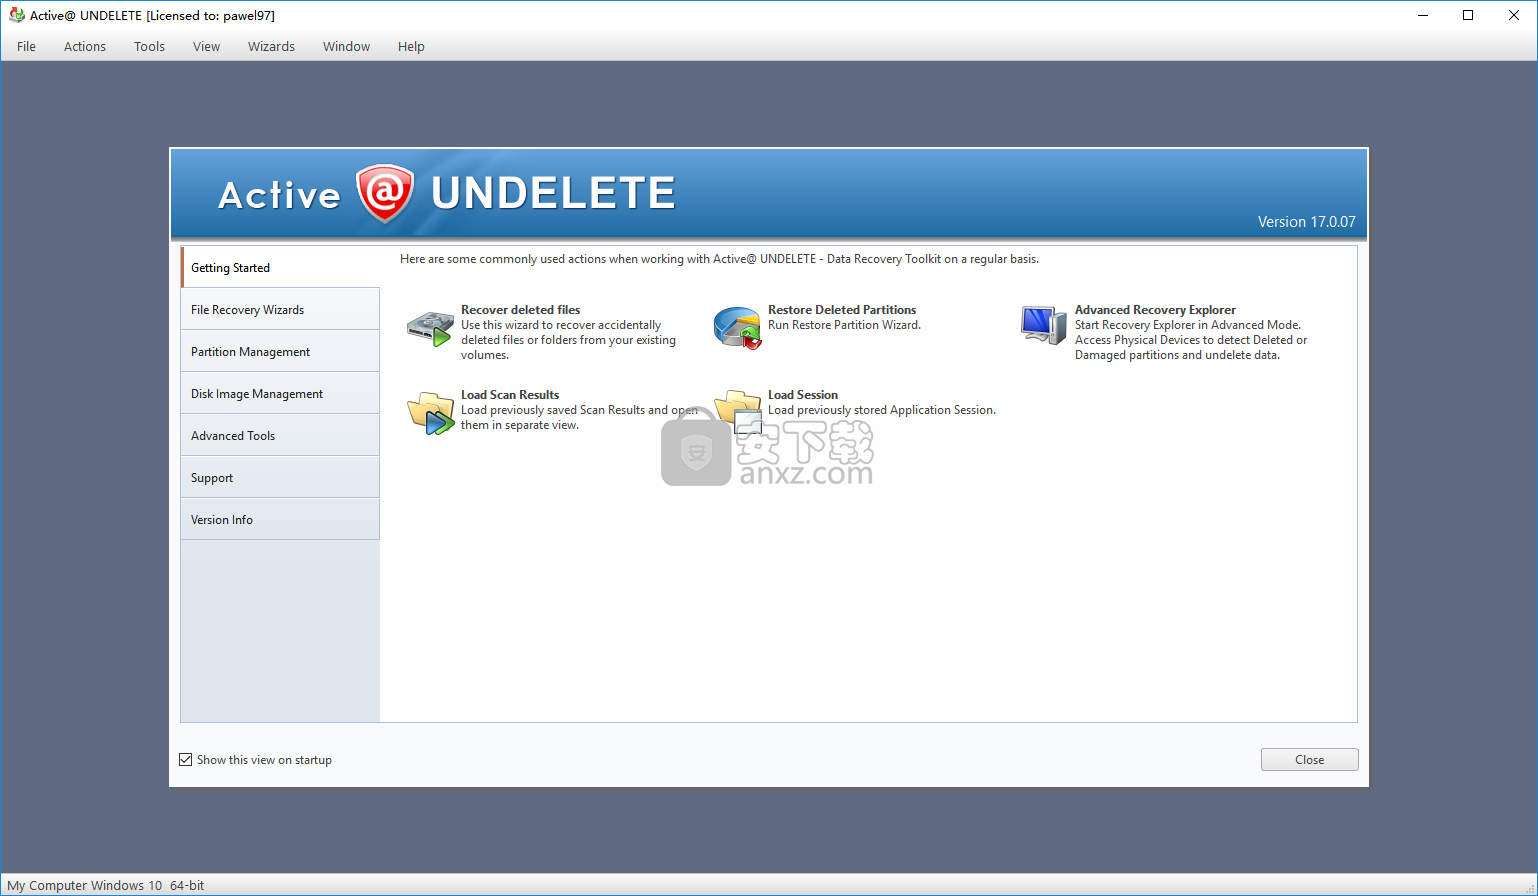
Task: Click the Load Session link title
Action: (803, 395)
